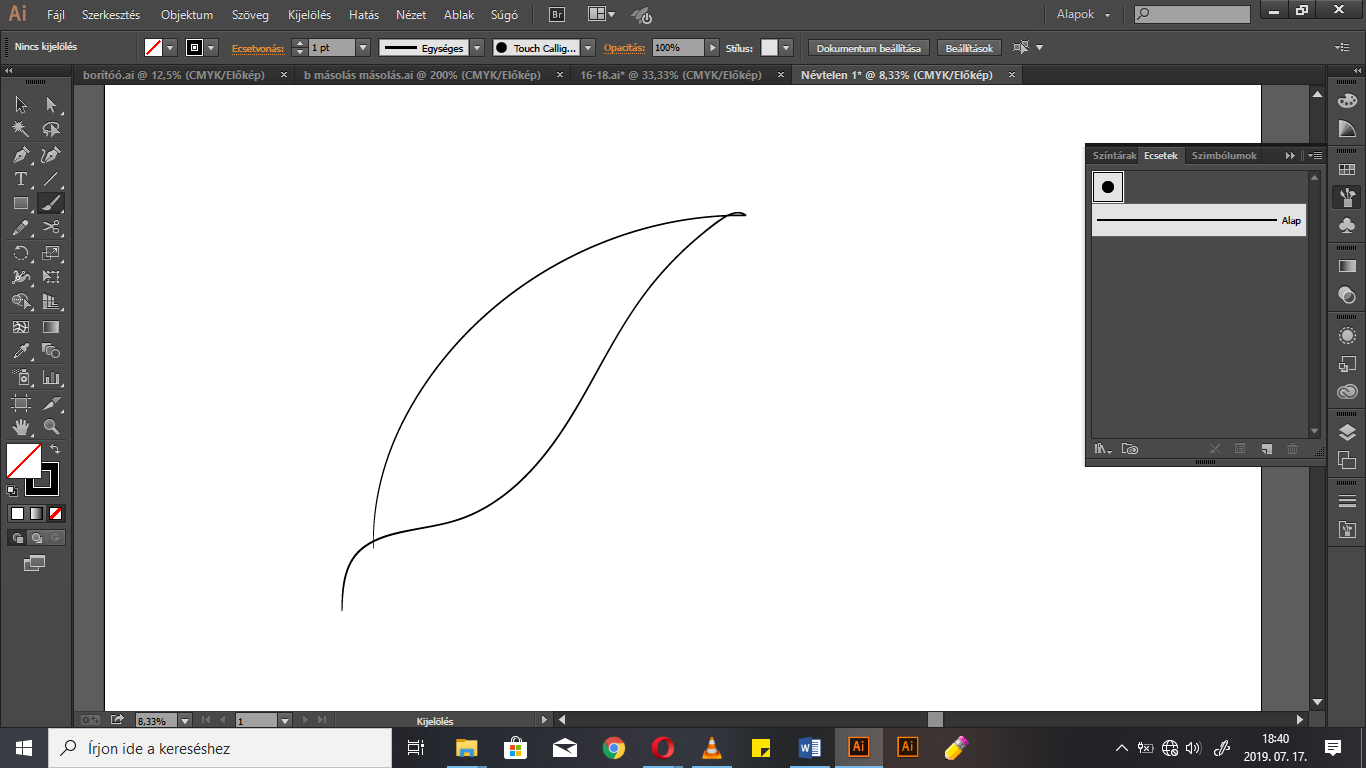Image resolution: width=1366 pixels, height=768 pixels.
Task: Click the Opacitás link
Action: (625, 48)
